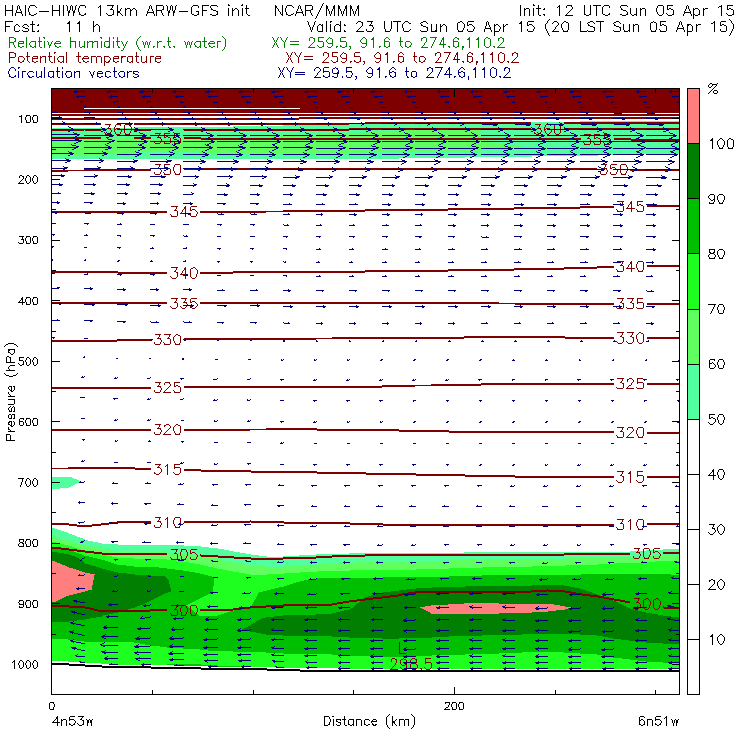
Task: Click the '700' pressure axis tick label
Action: pyautogui.click(x=28, y=482)
